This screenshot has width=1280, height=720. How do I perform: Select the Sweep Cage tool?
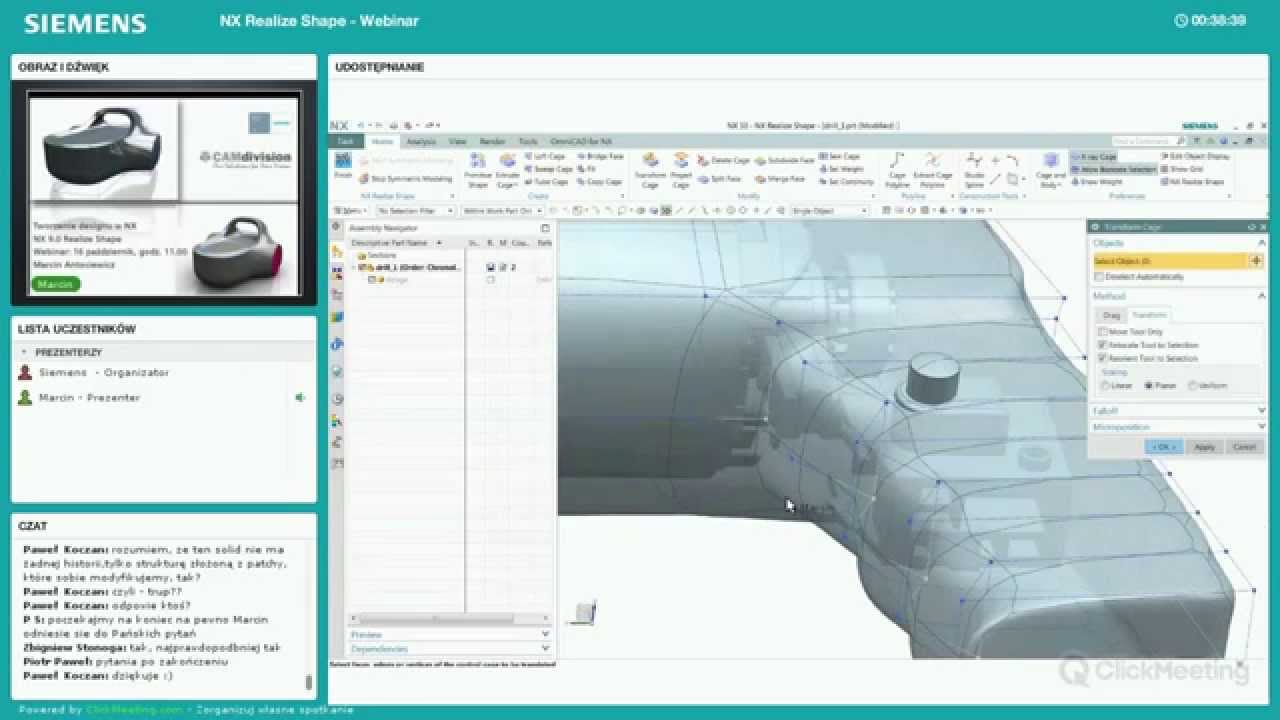tap(547, 169)
